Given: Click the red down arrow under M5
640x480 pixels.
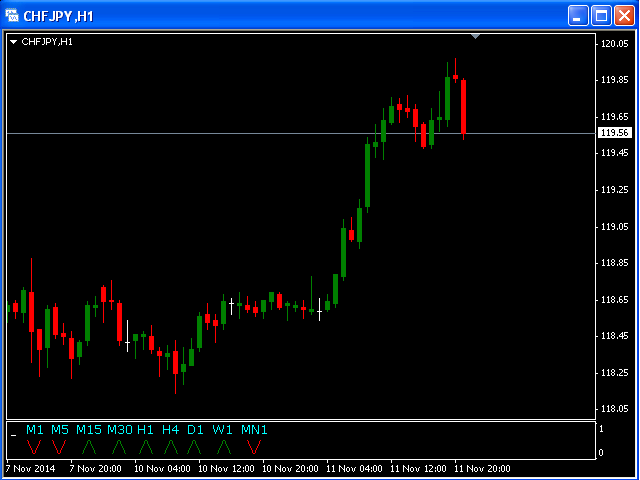Looking at the screenshot, I should point(59,446).
